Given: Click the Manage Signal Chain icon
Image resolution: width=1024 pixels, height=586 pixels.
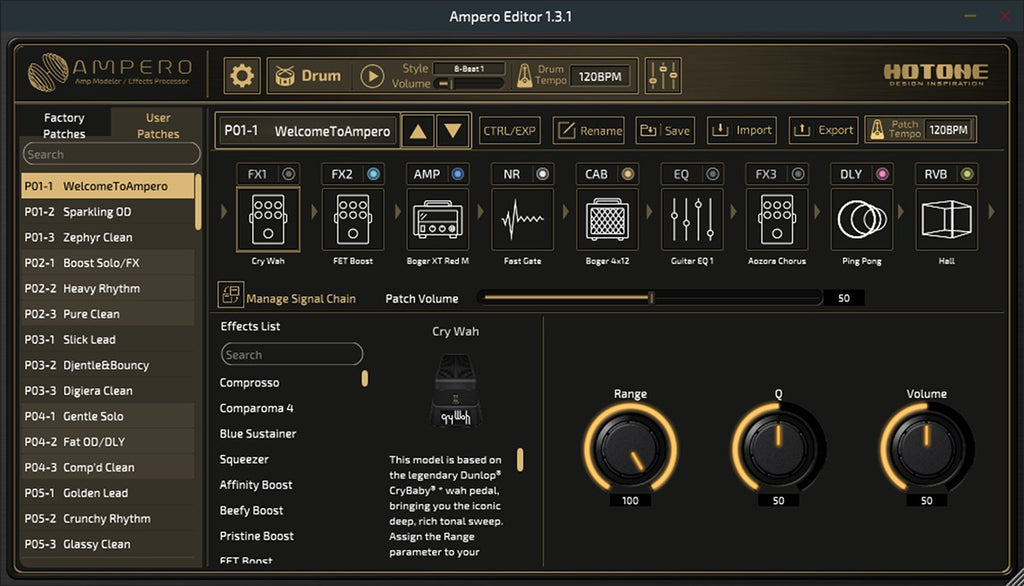Looking at the screenshot, I should (231, 295).
